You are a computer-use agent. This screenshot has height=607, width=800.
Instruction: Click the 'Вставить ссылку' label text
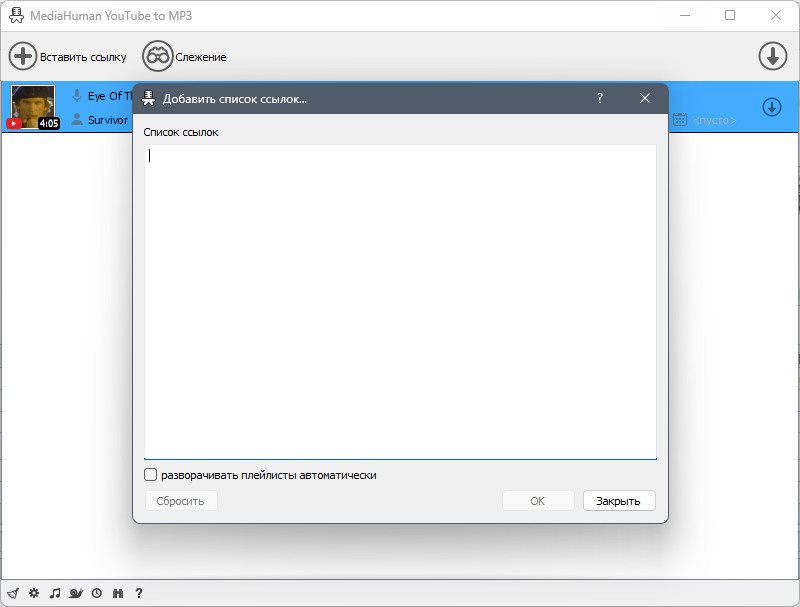(83, 57)
